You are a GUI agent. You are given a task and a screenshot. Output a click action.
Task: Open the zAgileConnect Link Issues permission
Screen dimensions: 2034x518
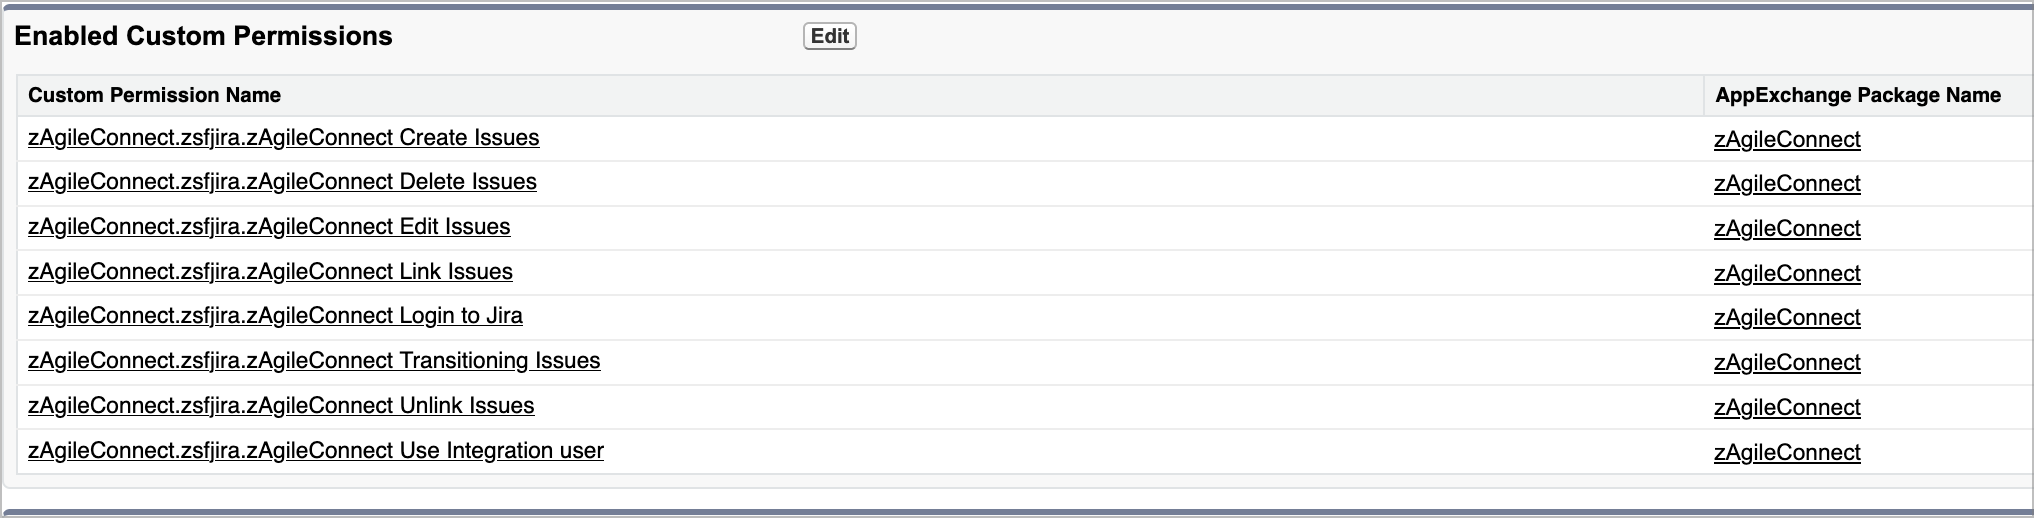270,272
